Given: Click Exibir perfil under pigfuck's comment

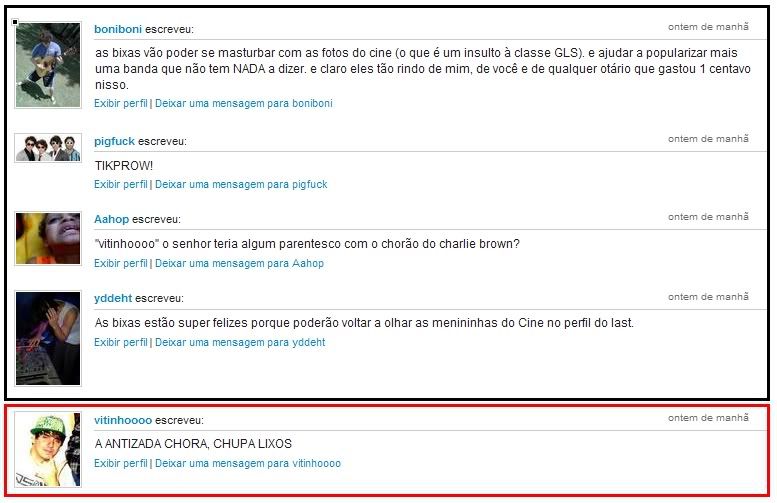Looking at the screenshot, I should (121, 184).
